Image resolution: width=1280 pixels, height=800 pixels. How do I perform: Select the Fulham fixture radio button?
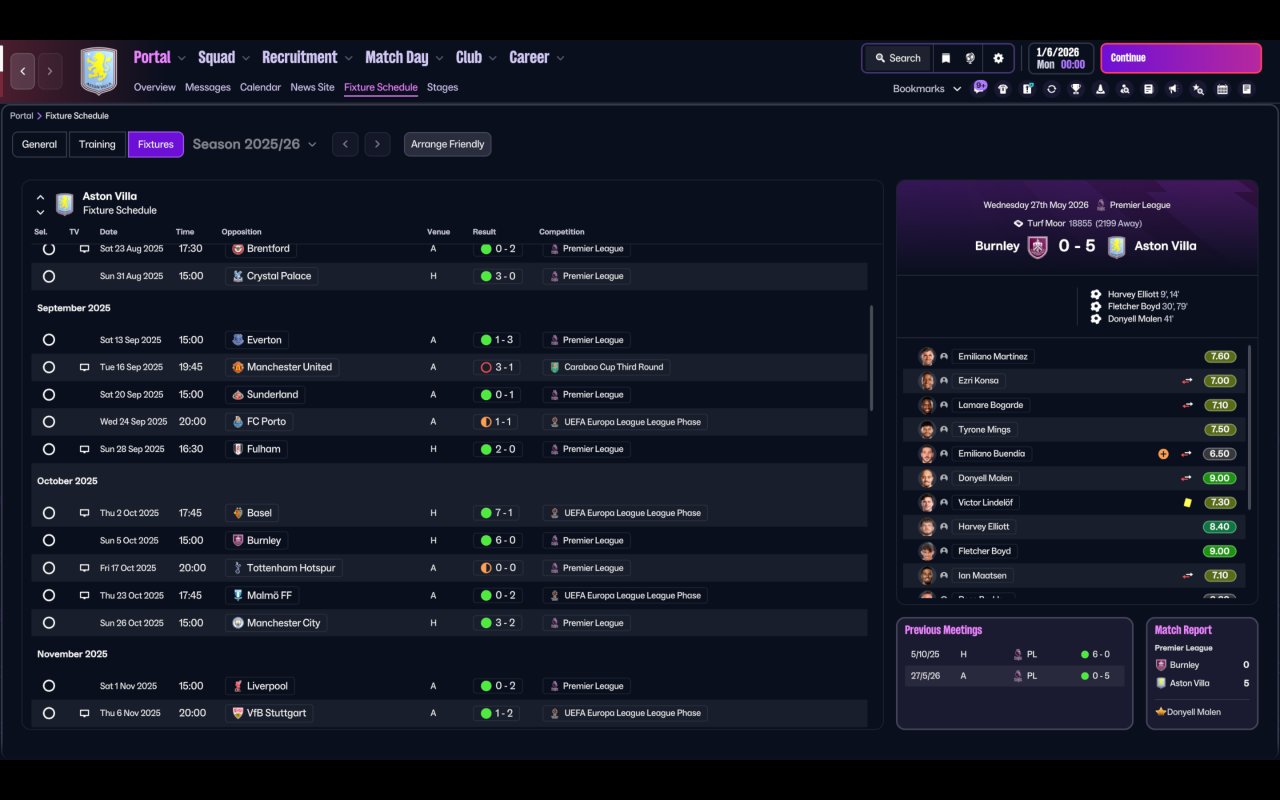pos(49,449)
